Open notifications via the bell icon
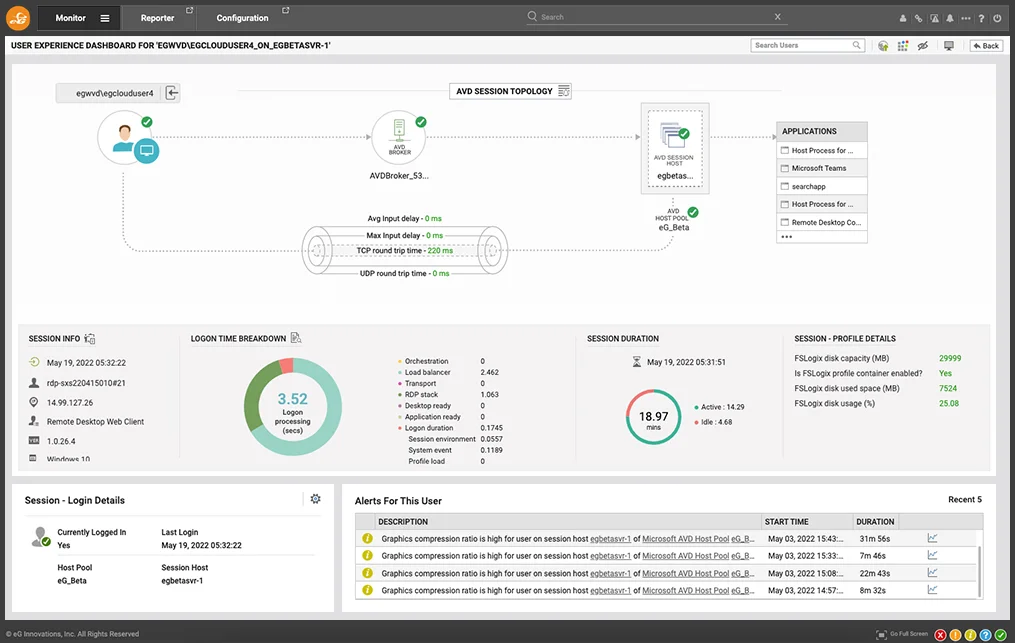The height and width of the screenshot is (643, 1015). 950,19
